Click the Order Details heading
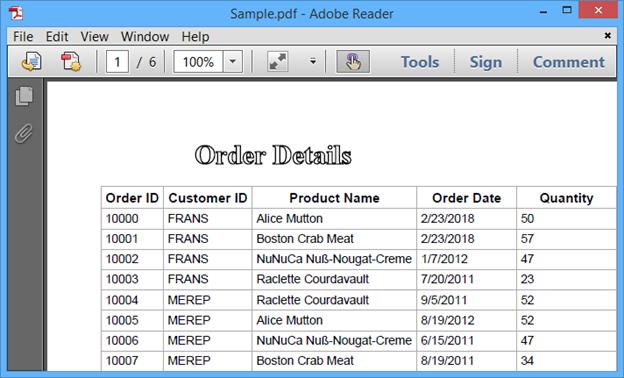The height and width of the screenshot is (378, 624). [273, 155]
